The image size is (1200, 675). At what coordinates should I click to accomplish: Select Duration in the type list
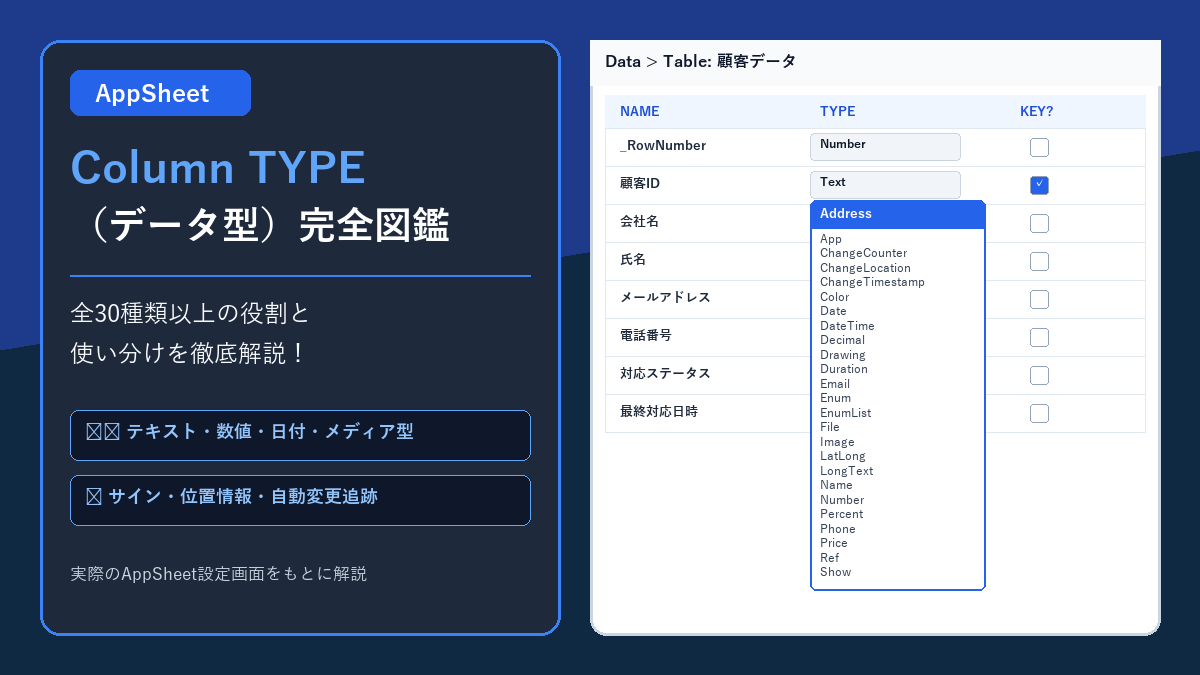844,370
